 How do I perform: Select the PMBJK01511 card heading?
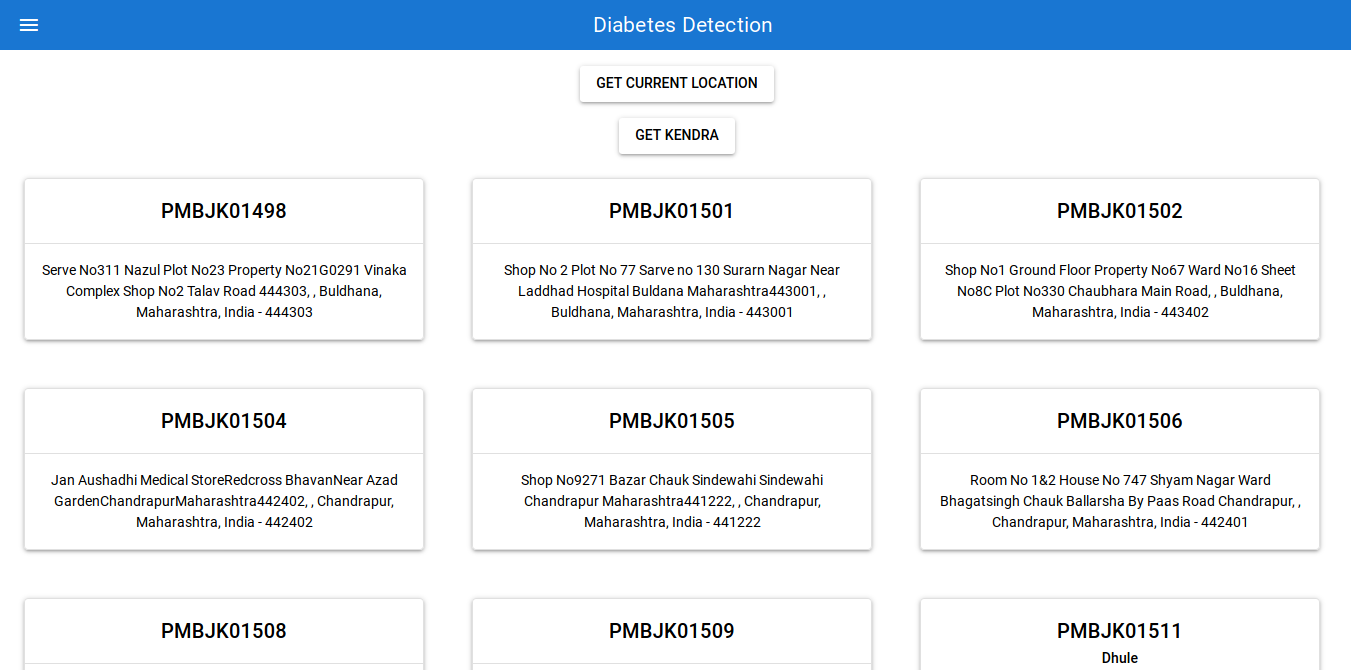1120,631
